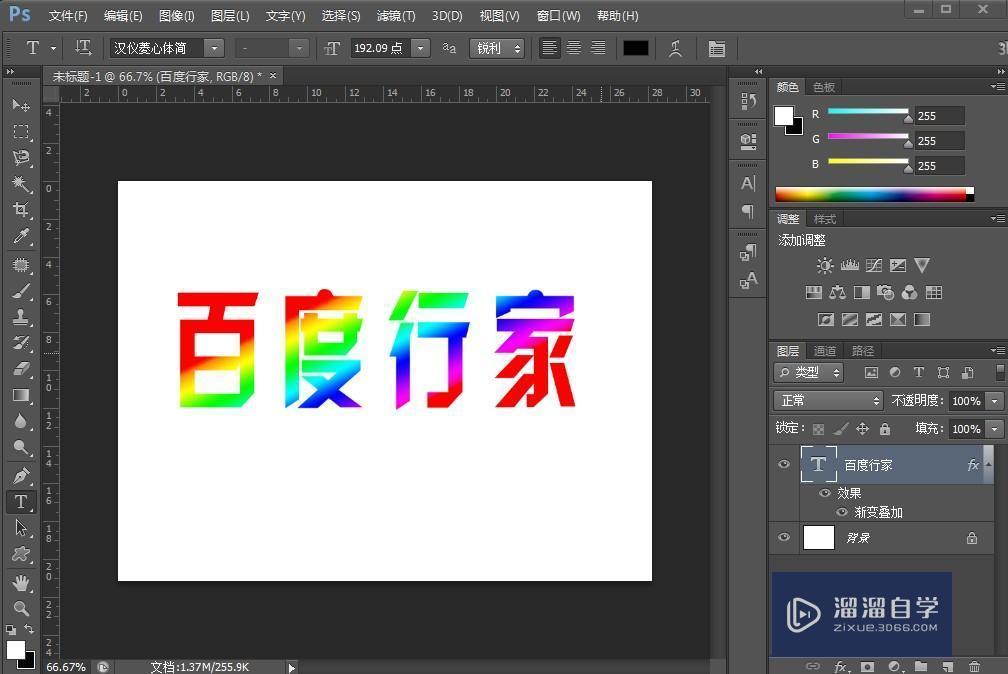Open the Character and Paragraph panels button

(717, 48)
